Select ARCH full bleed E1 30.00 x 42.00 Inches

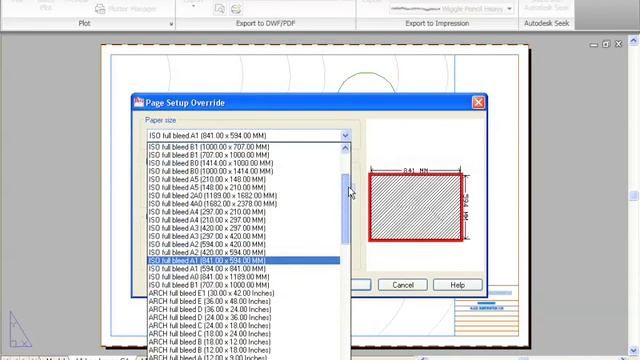244,293
